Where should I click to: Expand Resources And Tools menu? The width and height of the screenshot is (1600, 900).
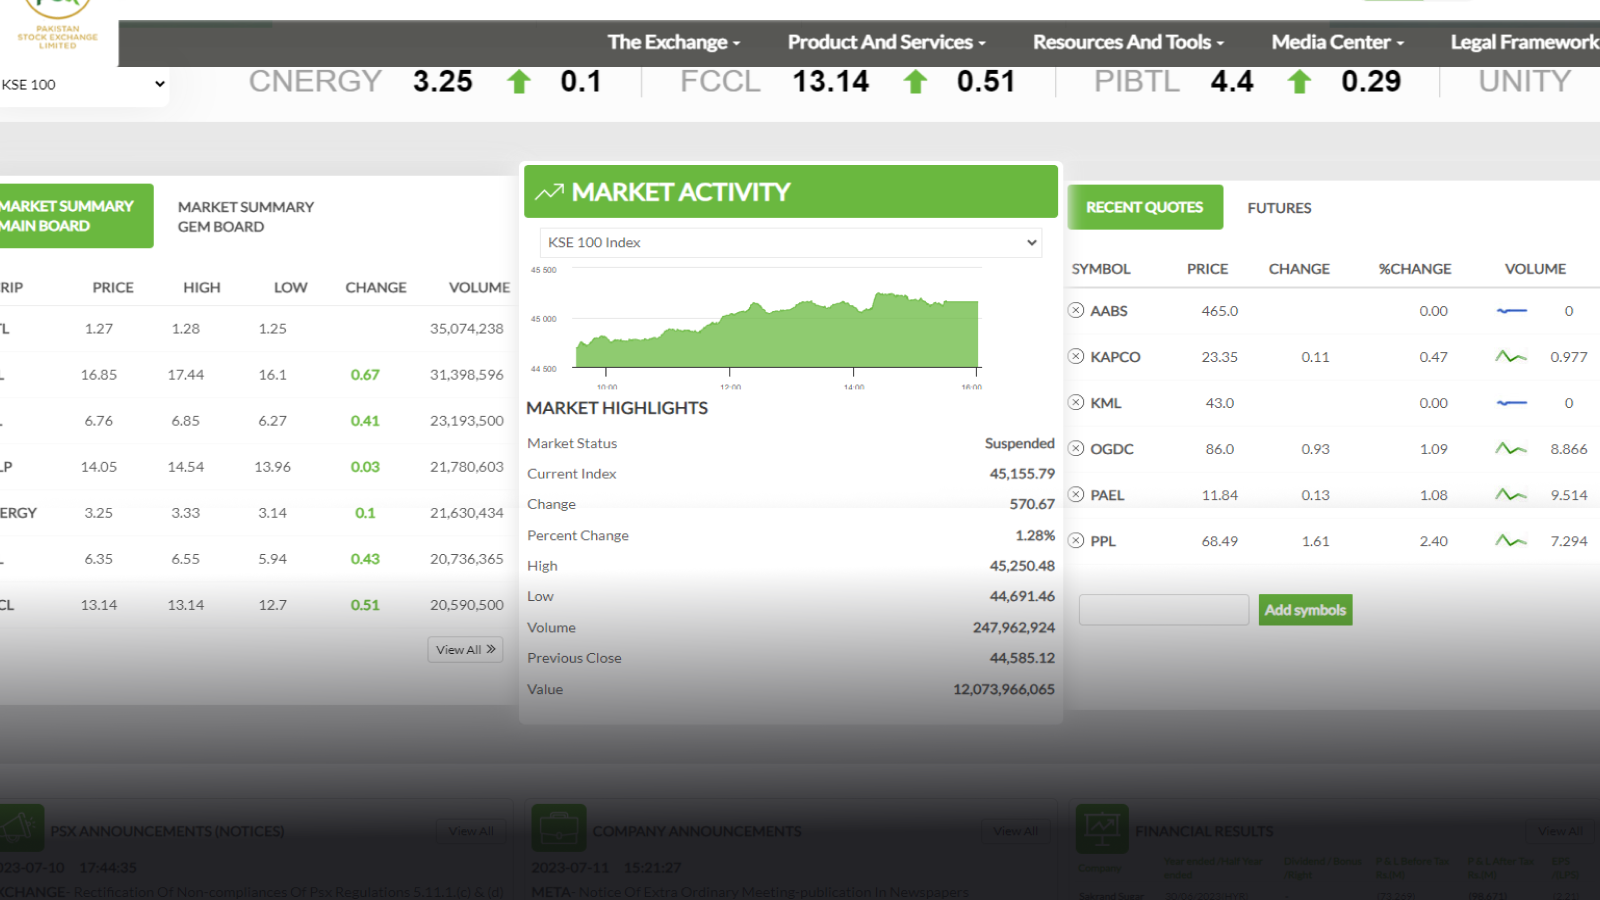pyautogui.click(x=1128, y=42)
